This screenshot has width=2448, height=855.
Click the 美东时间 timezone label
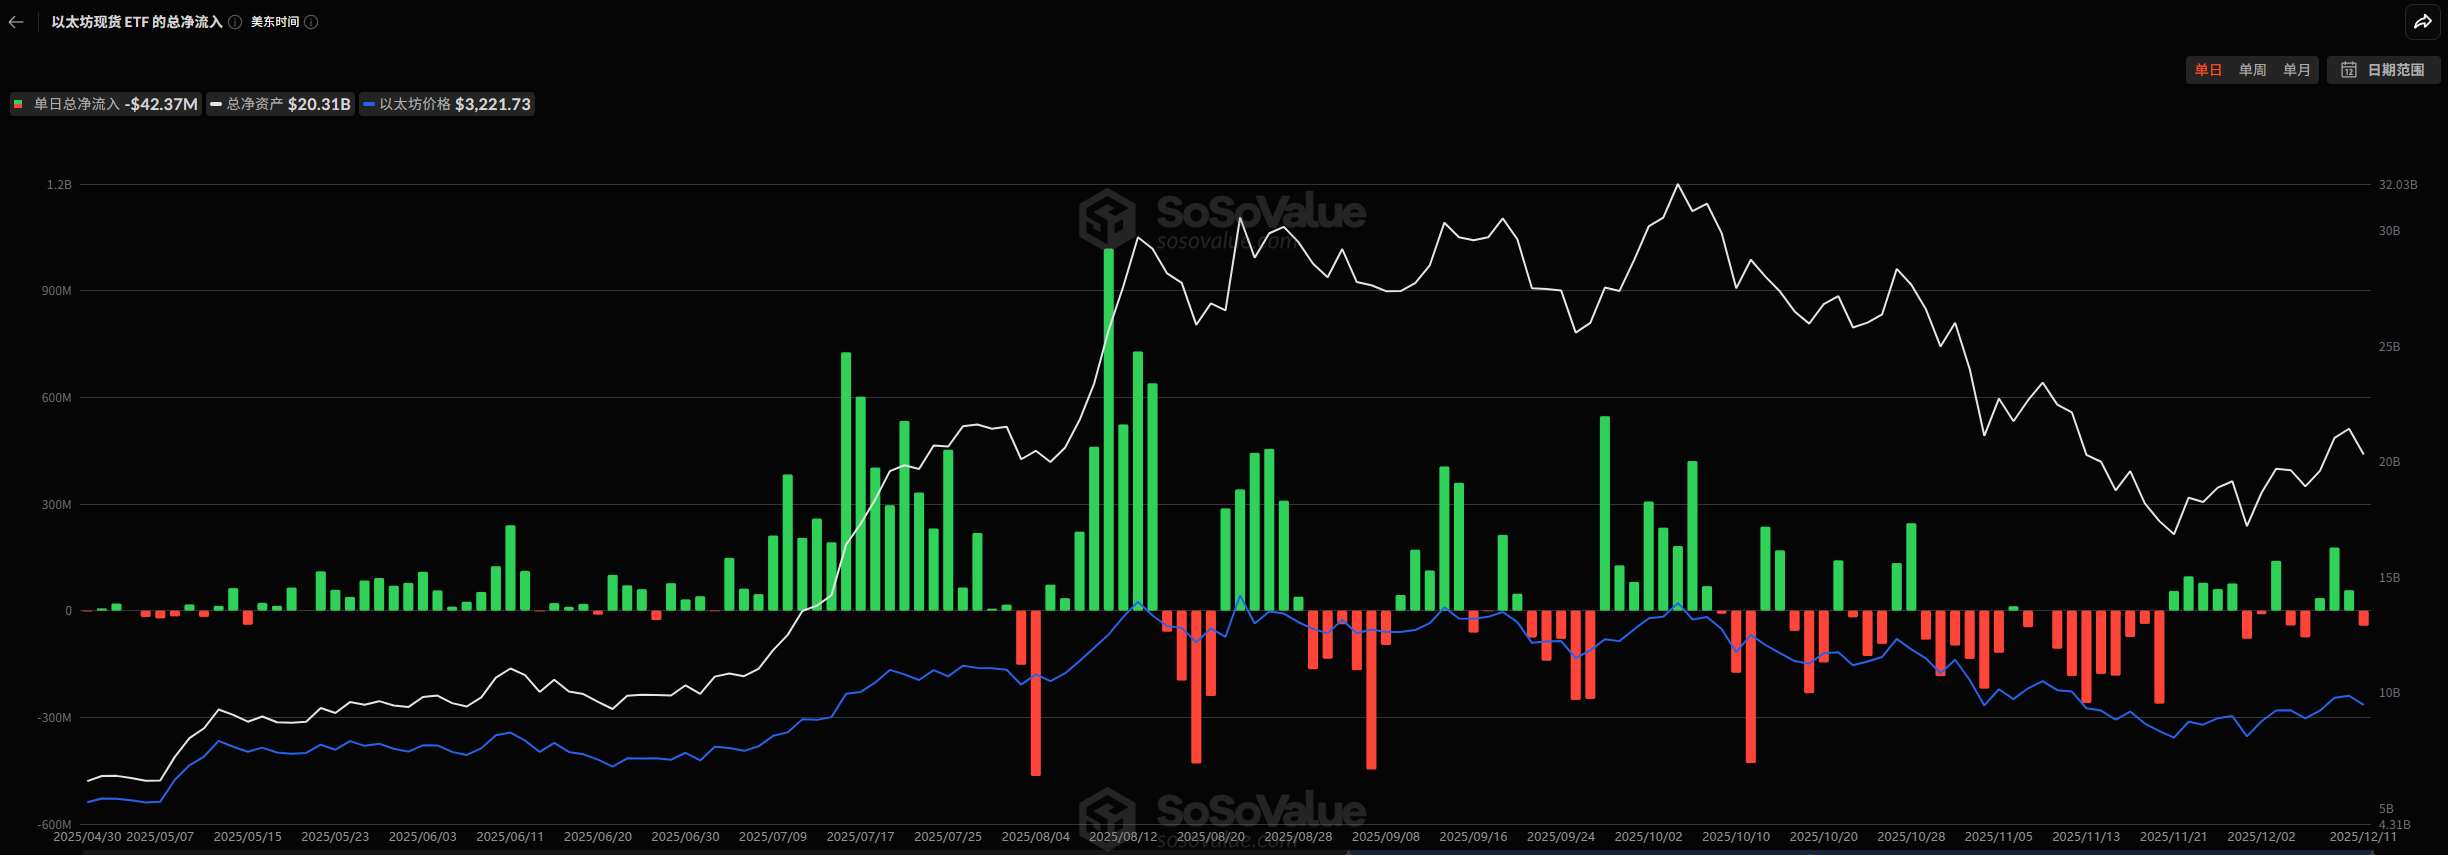[275, 22]
